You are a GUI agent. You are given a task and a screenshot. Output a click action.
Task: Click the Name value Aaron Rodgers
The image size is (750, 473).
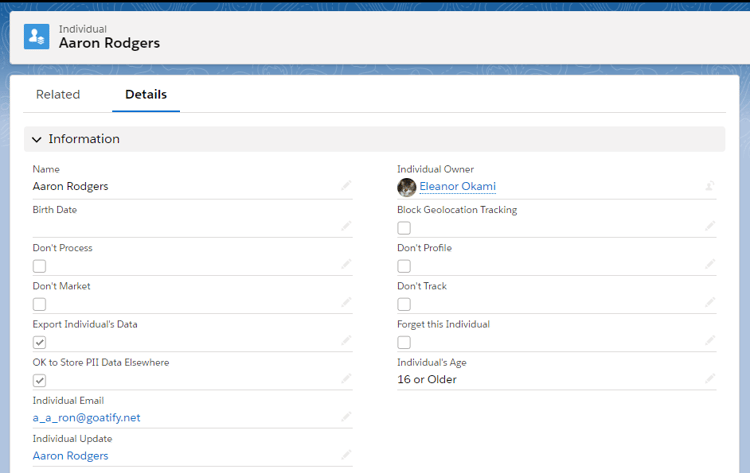tap(70, 186)
